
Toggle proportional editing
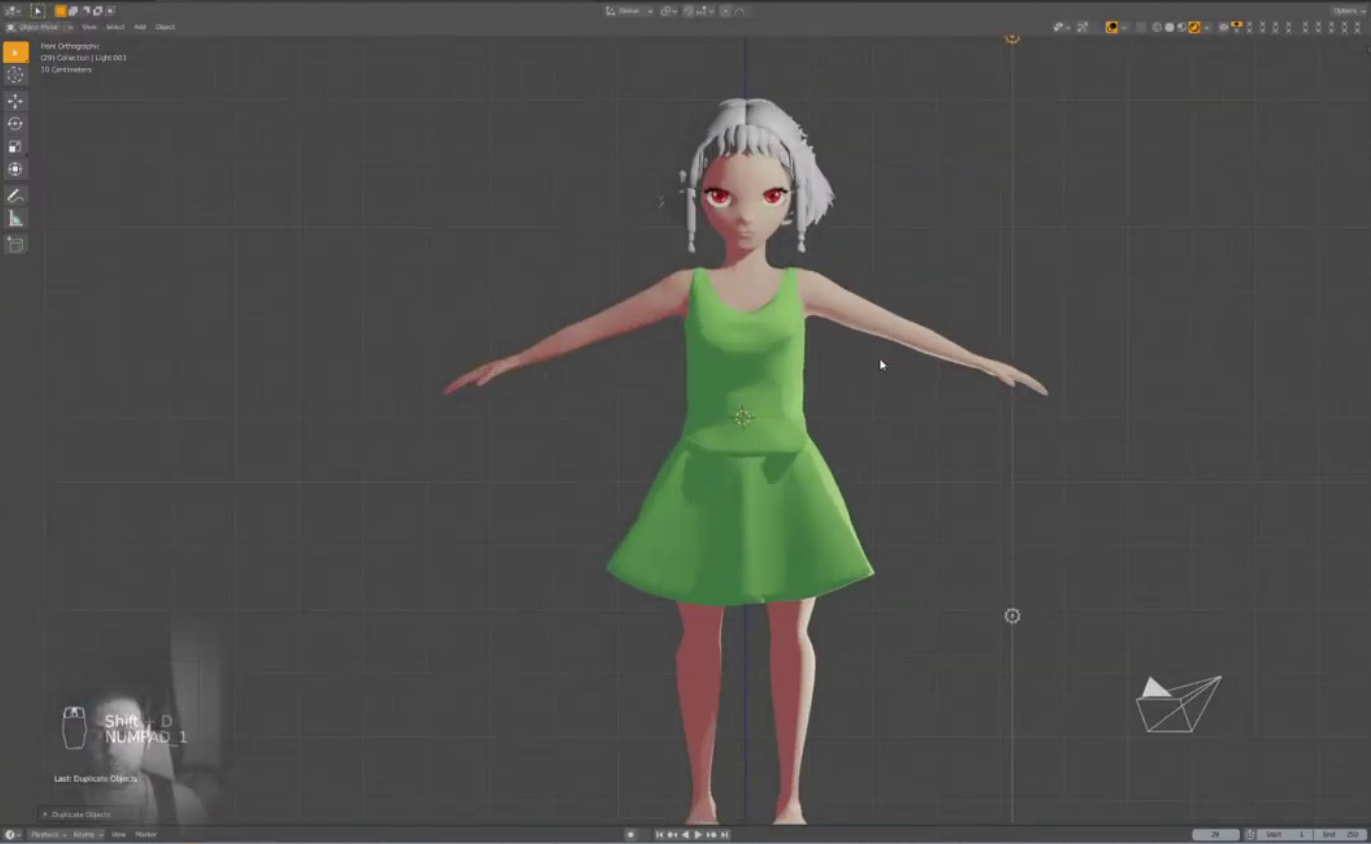726,11
